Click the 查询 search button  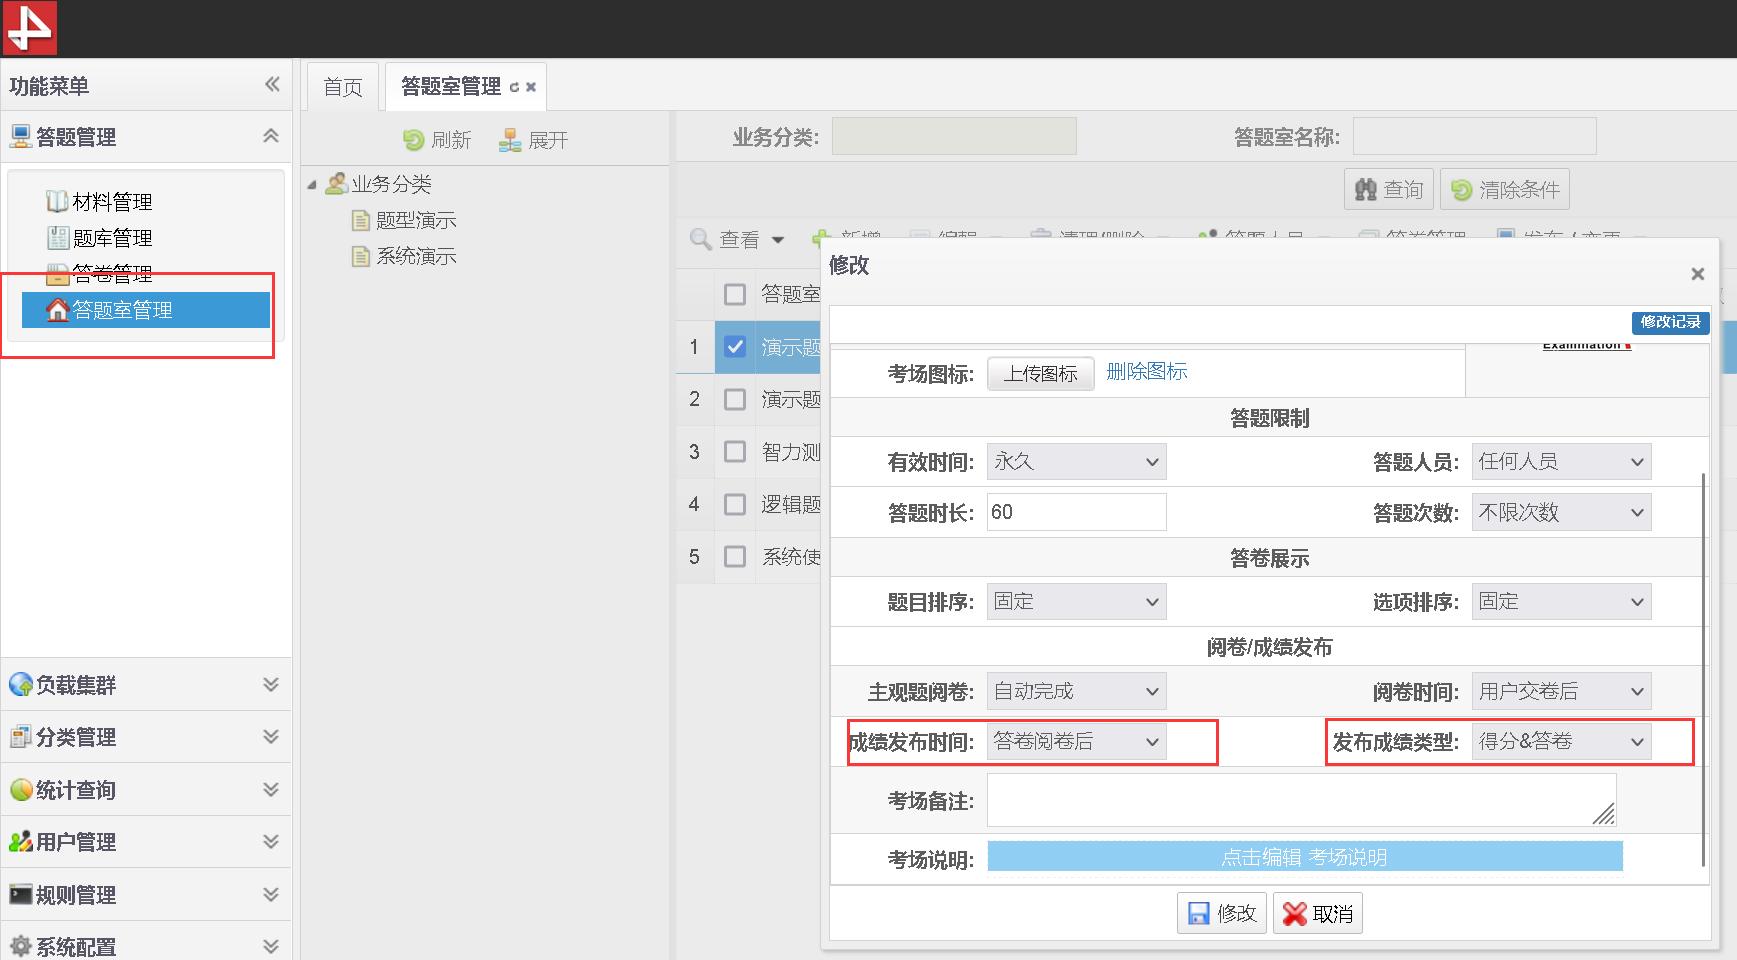[1389, 189]
